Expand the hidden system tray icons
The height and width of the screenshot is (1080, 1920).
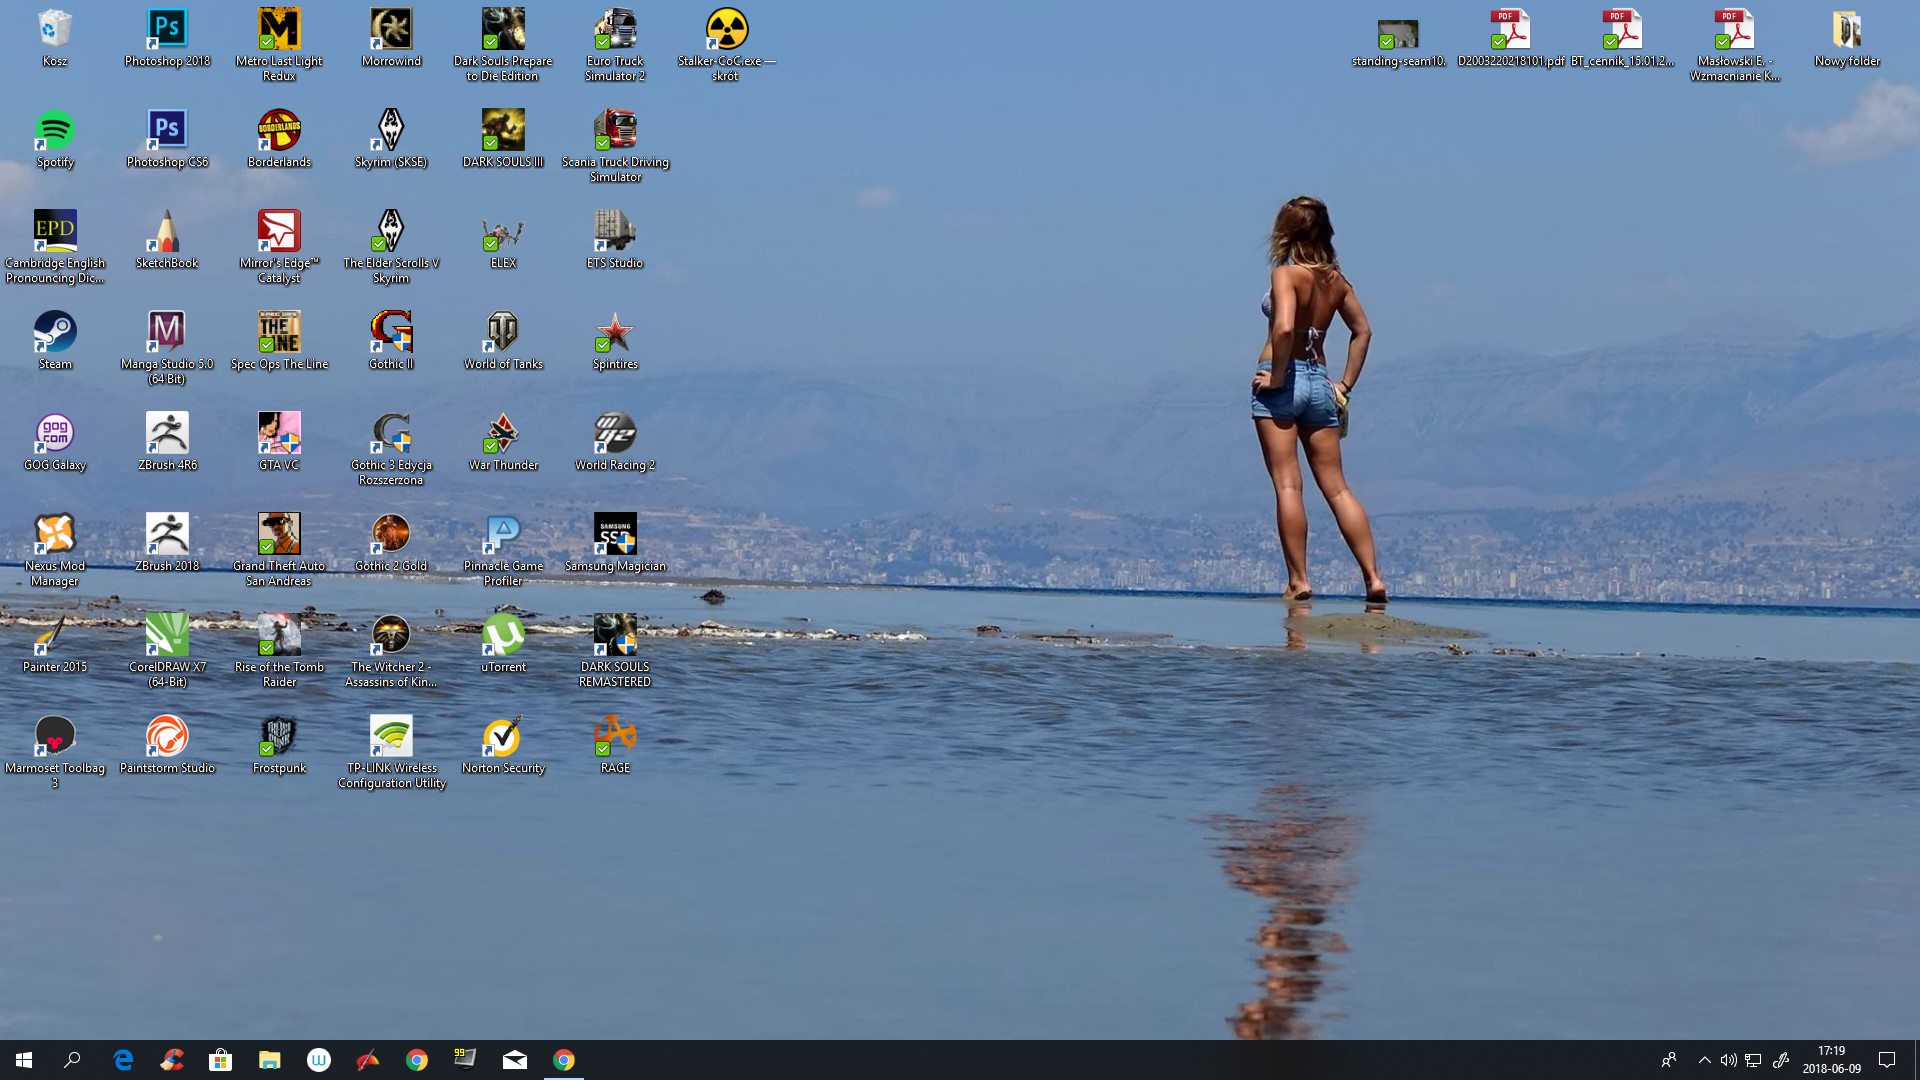[1704, 1060]
